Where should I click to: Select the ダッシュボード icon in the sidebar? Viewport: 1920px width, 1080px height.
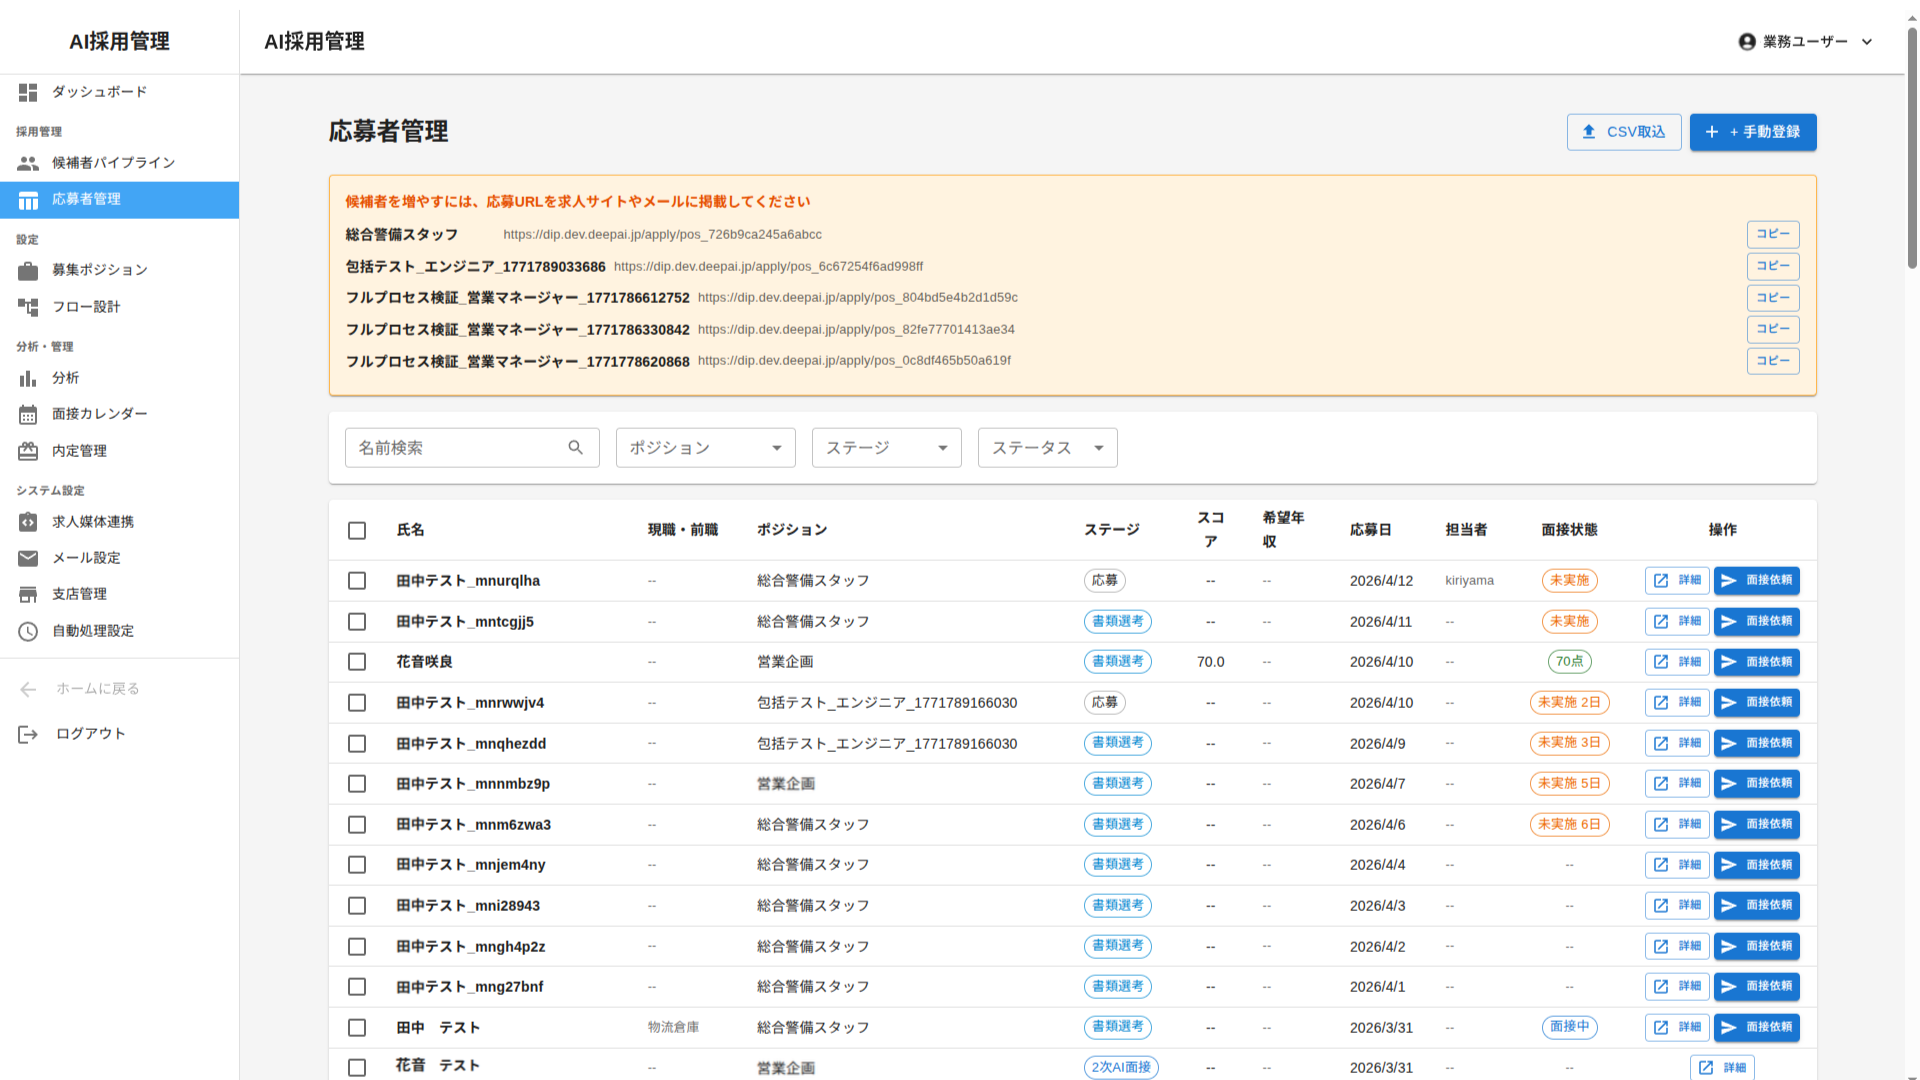pyautogui.click(x=29, y=92)
